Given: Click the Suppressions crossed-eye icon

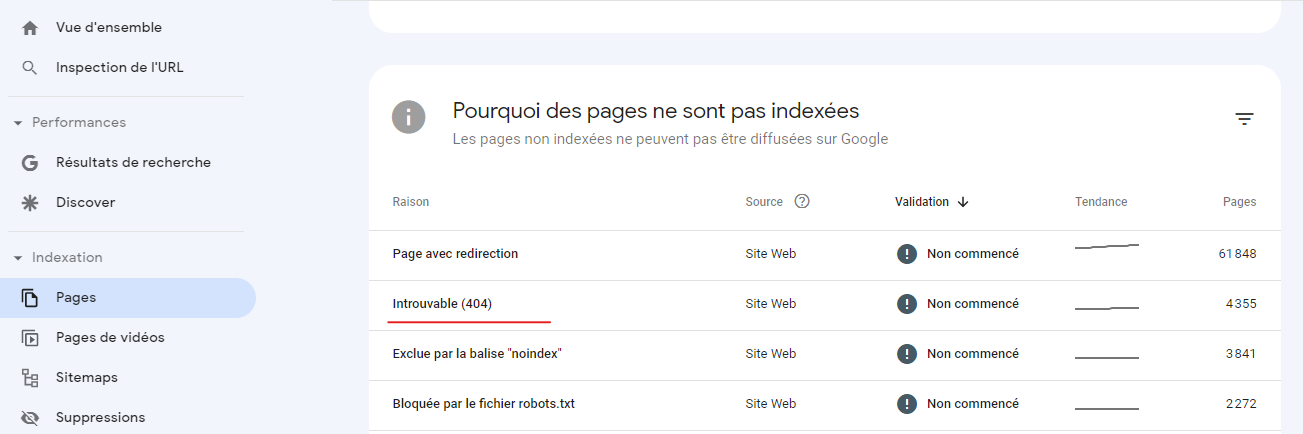Looking at the screenshot, I should coord(30,418).
